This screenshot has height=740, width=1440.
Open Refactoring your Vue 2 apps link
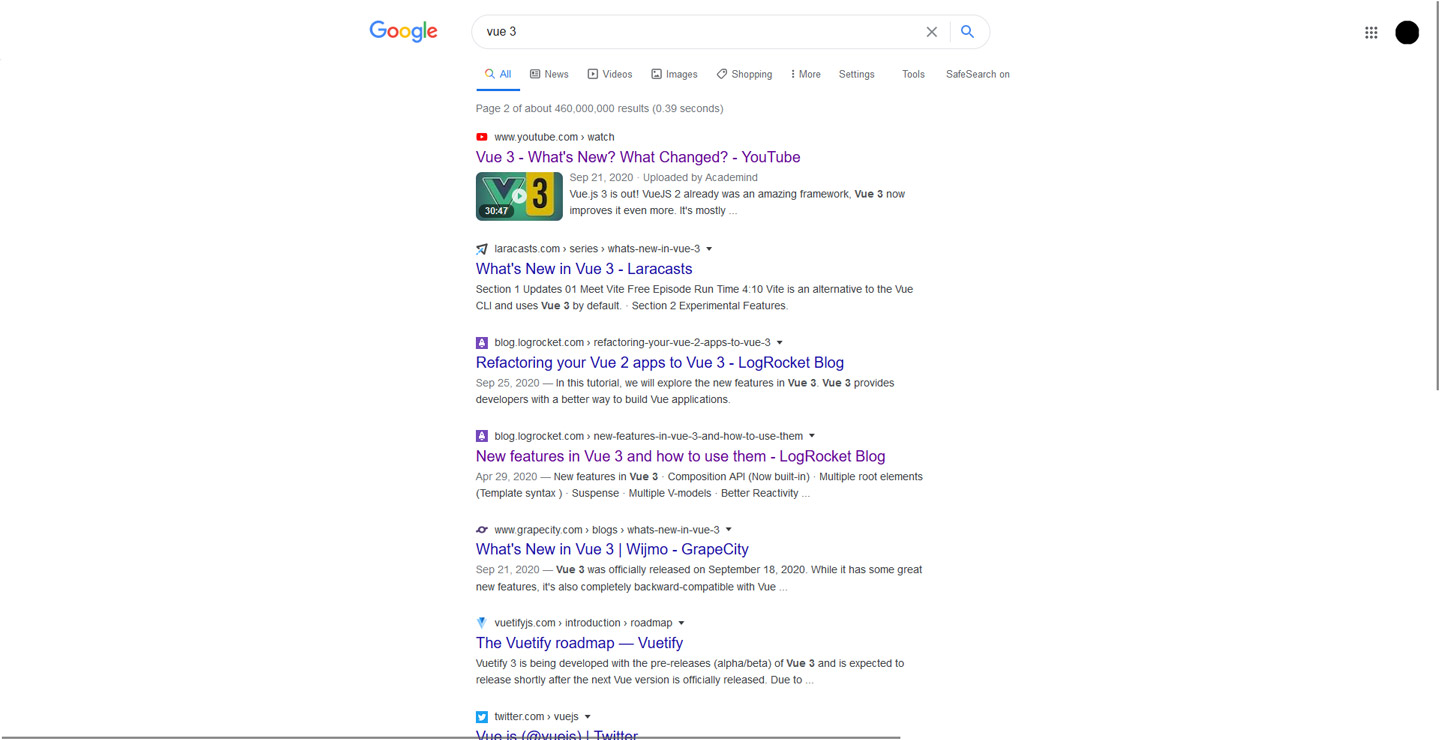pyautogui.click(x=660, y=363)
